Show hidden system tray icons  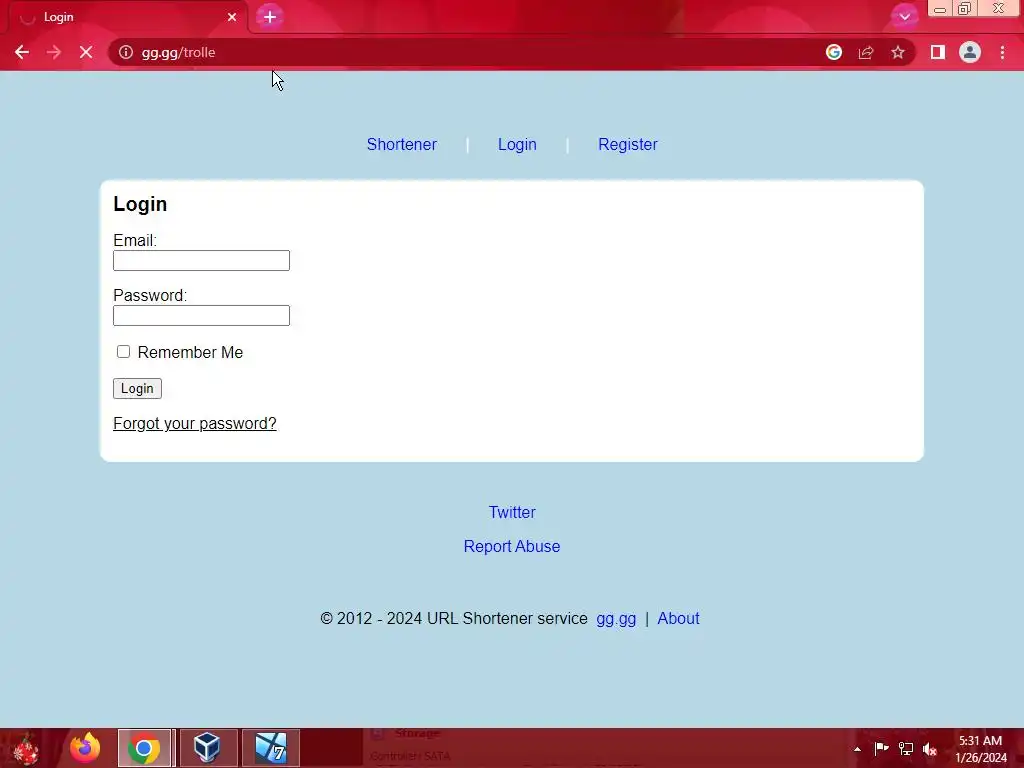pyautogui.click(x=857, y=749)
